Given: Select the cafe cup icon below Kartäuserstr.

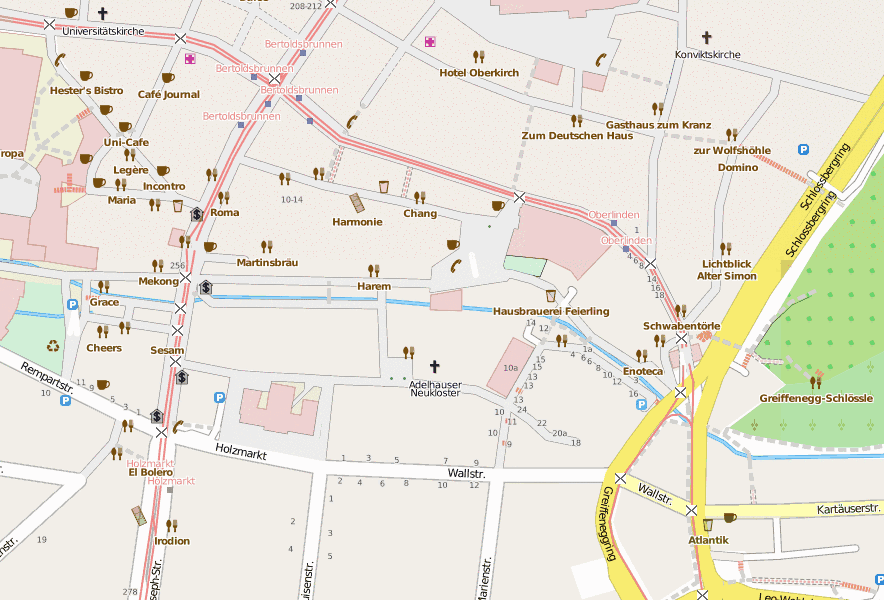Looking at the screenshot, I should 730,517.
